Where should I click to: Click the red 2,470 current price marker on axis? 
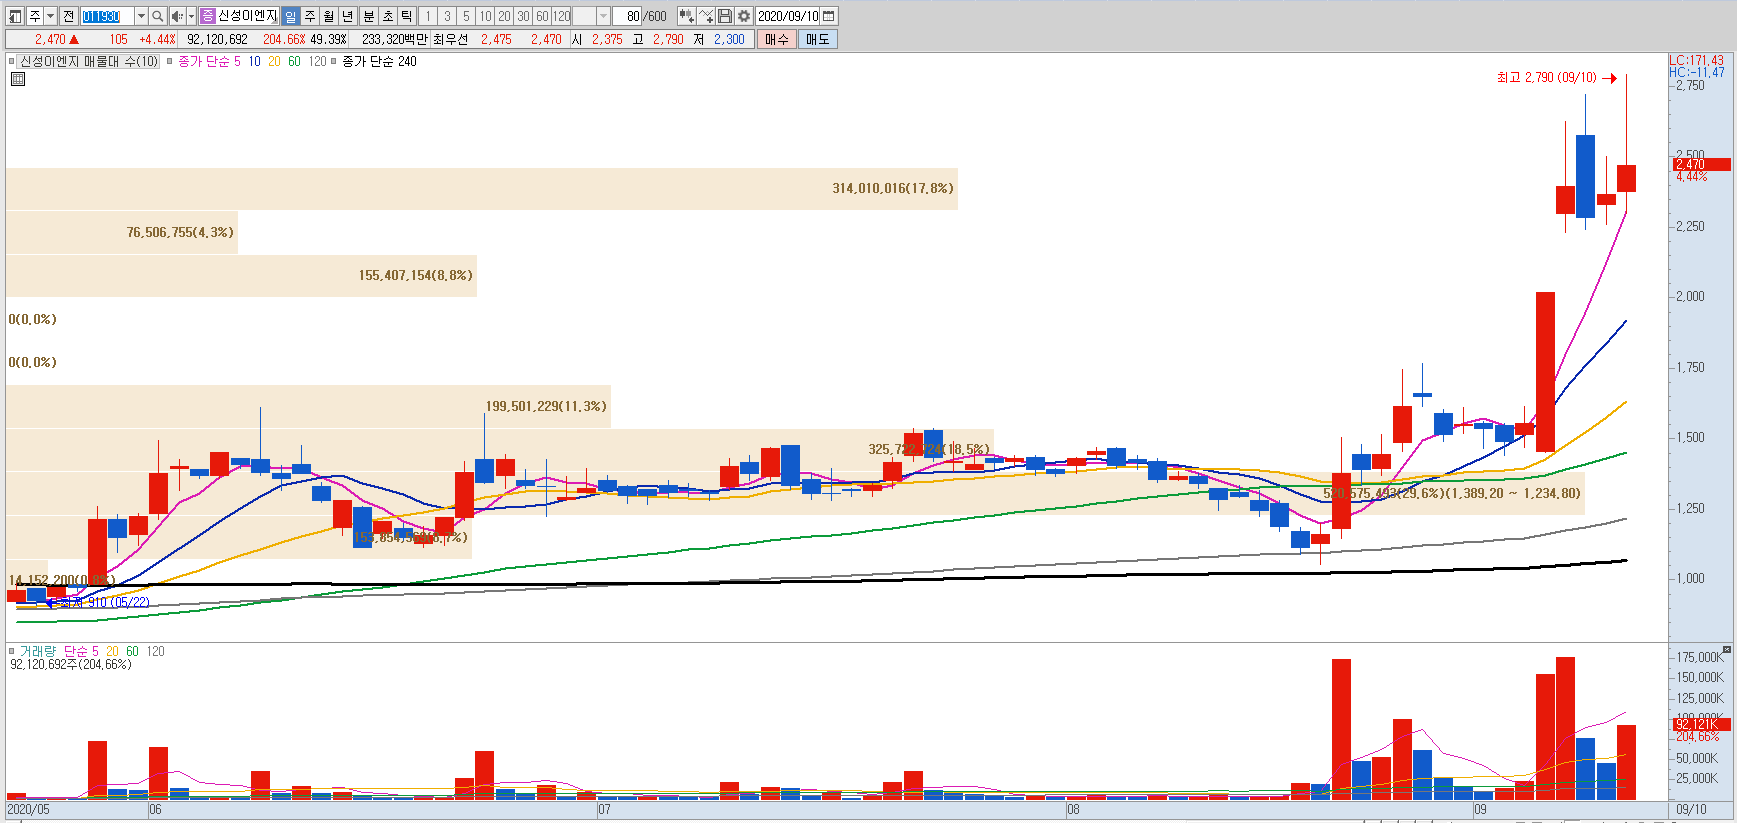click(1702, 164)
